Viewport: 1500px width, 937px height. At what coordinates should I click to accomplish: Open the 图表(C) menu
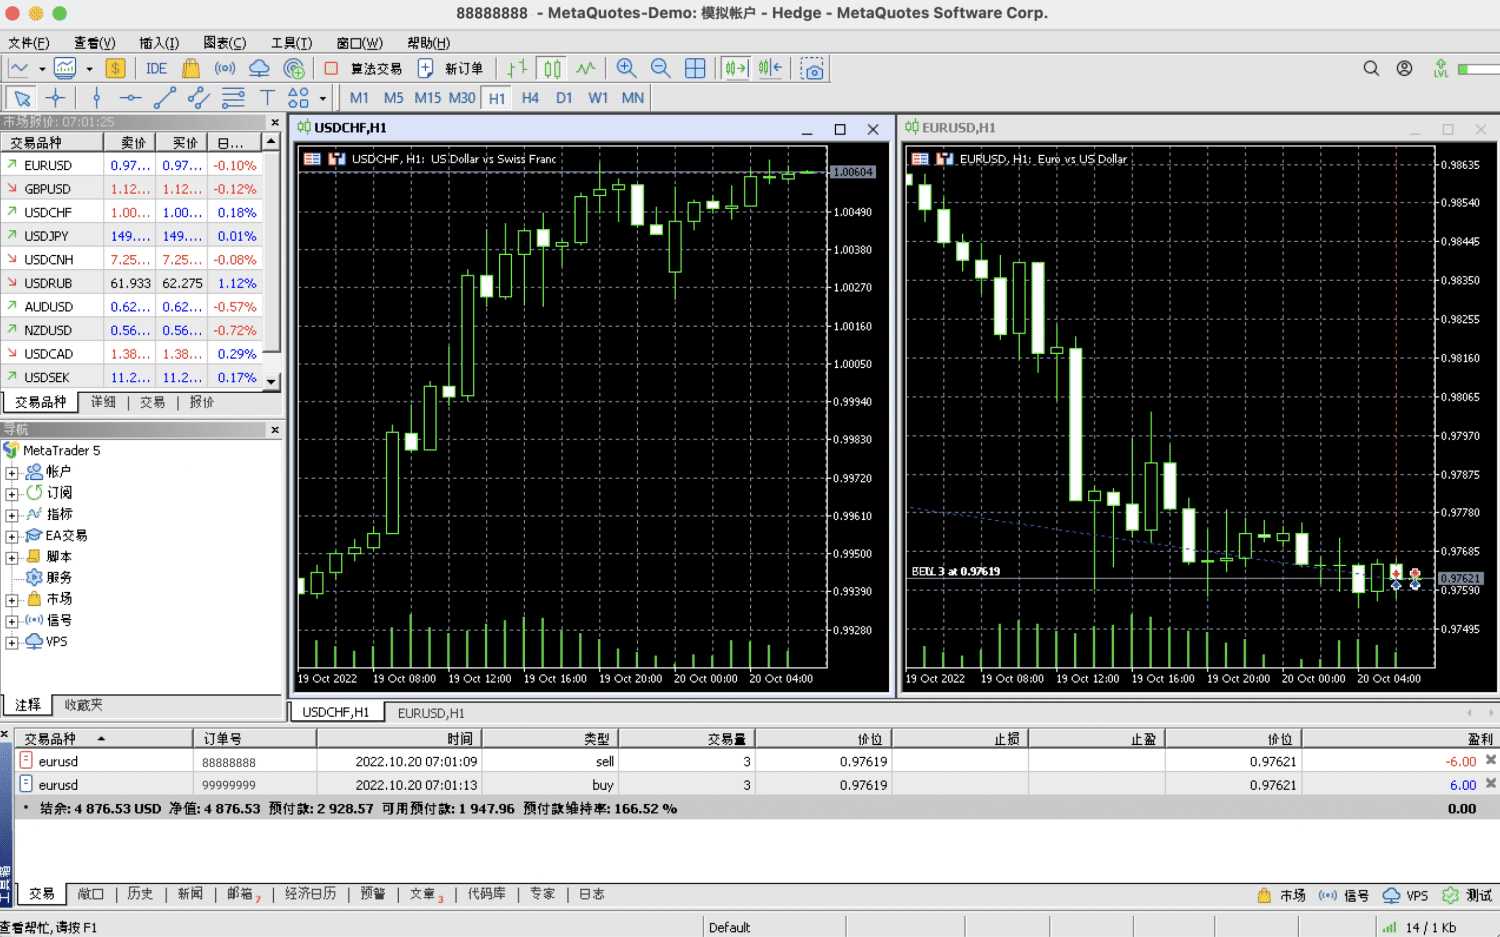tap(224, 43)
